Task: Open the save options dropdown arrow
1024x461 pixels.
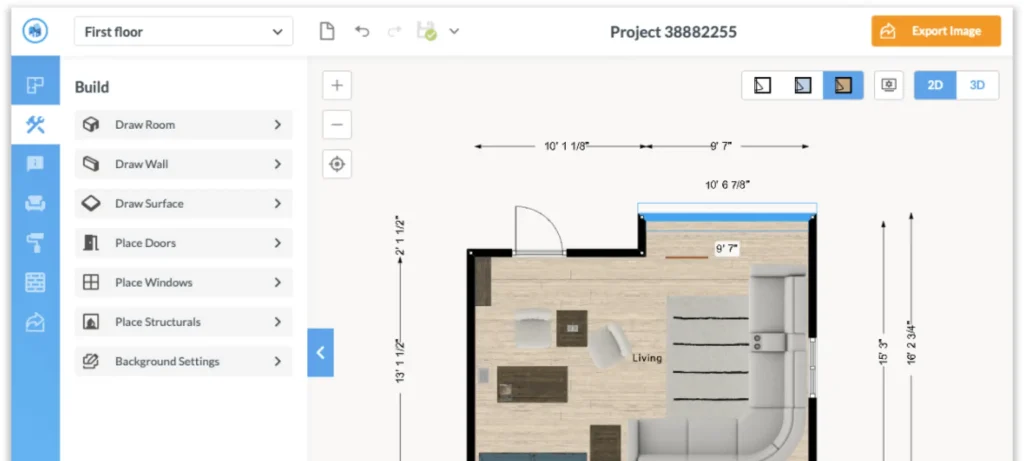Action: 455,31
